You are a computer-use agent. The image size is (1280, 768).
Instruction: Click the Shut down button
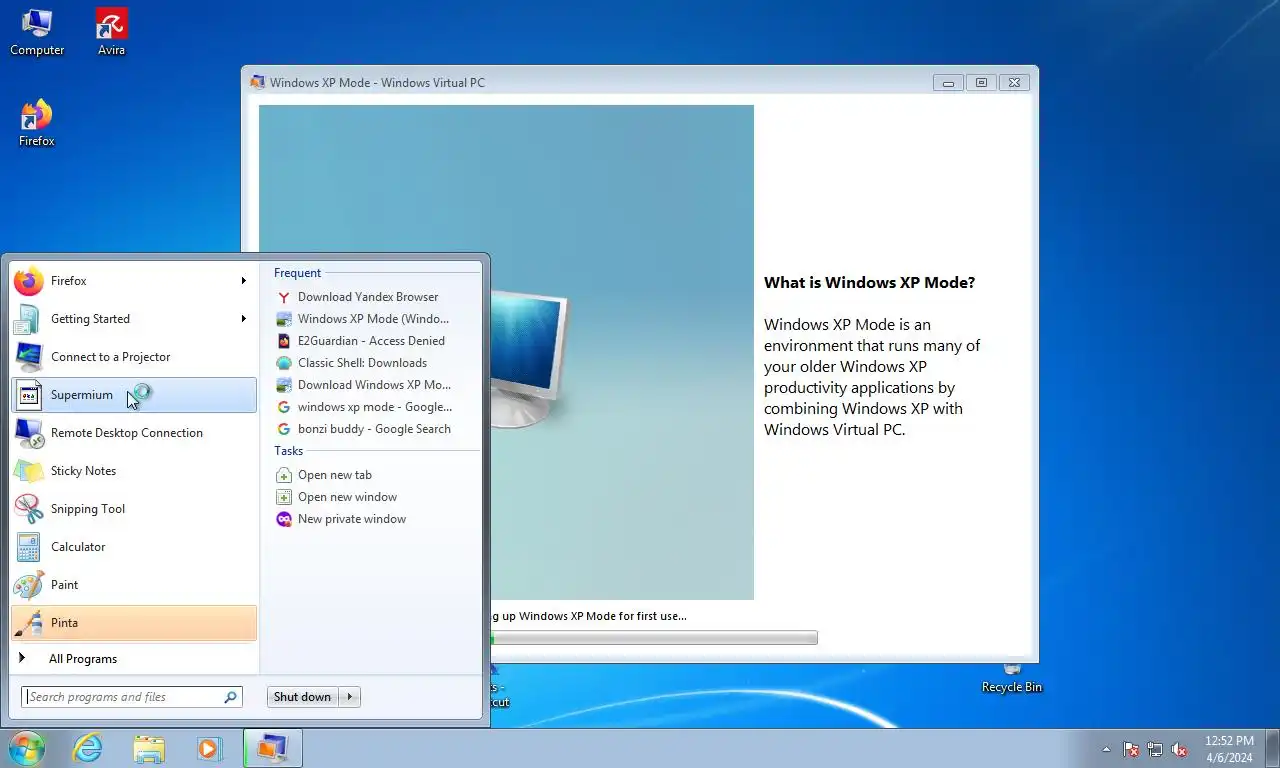coord(303,697)
